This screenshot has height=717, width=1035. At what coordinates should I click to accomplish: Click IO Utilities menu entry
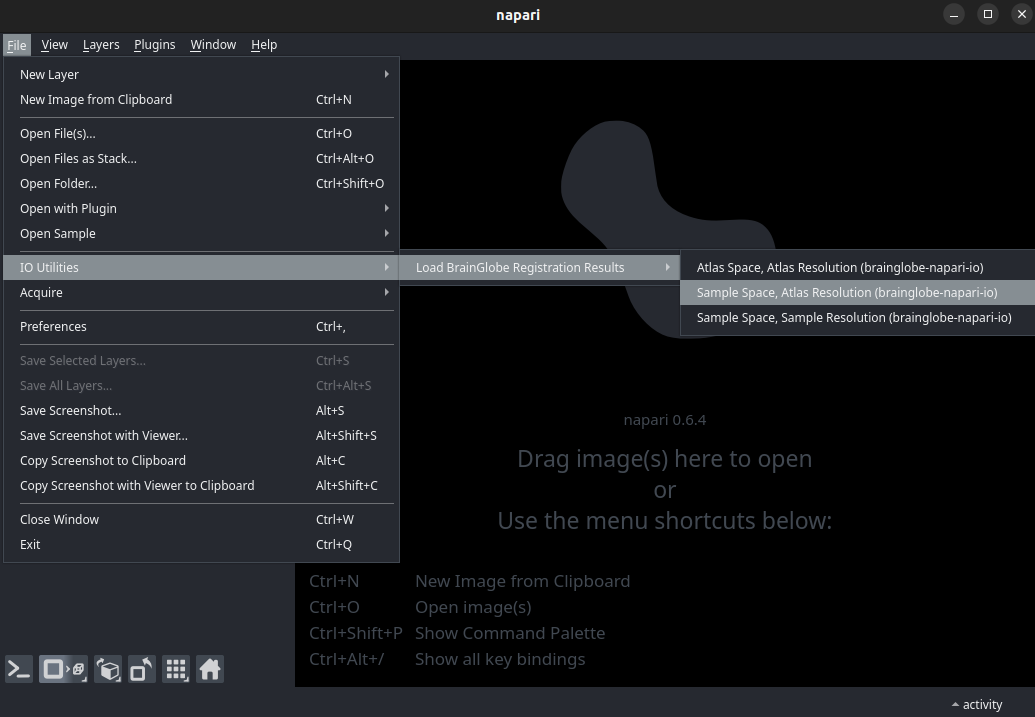pyautogui.click(x=201, y=267)
